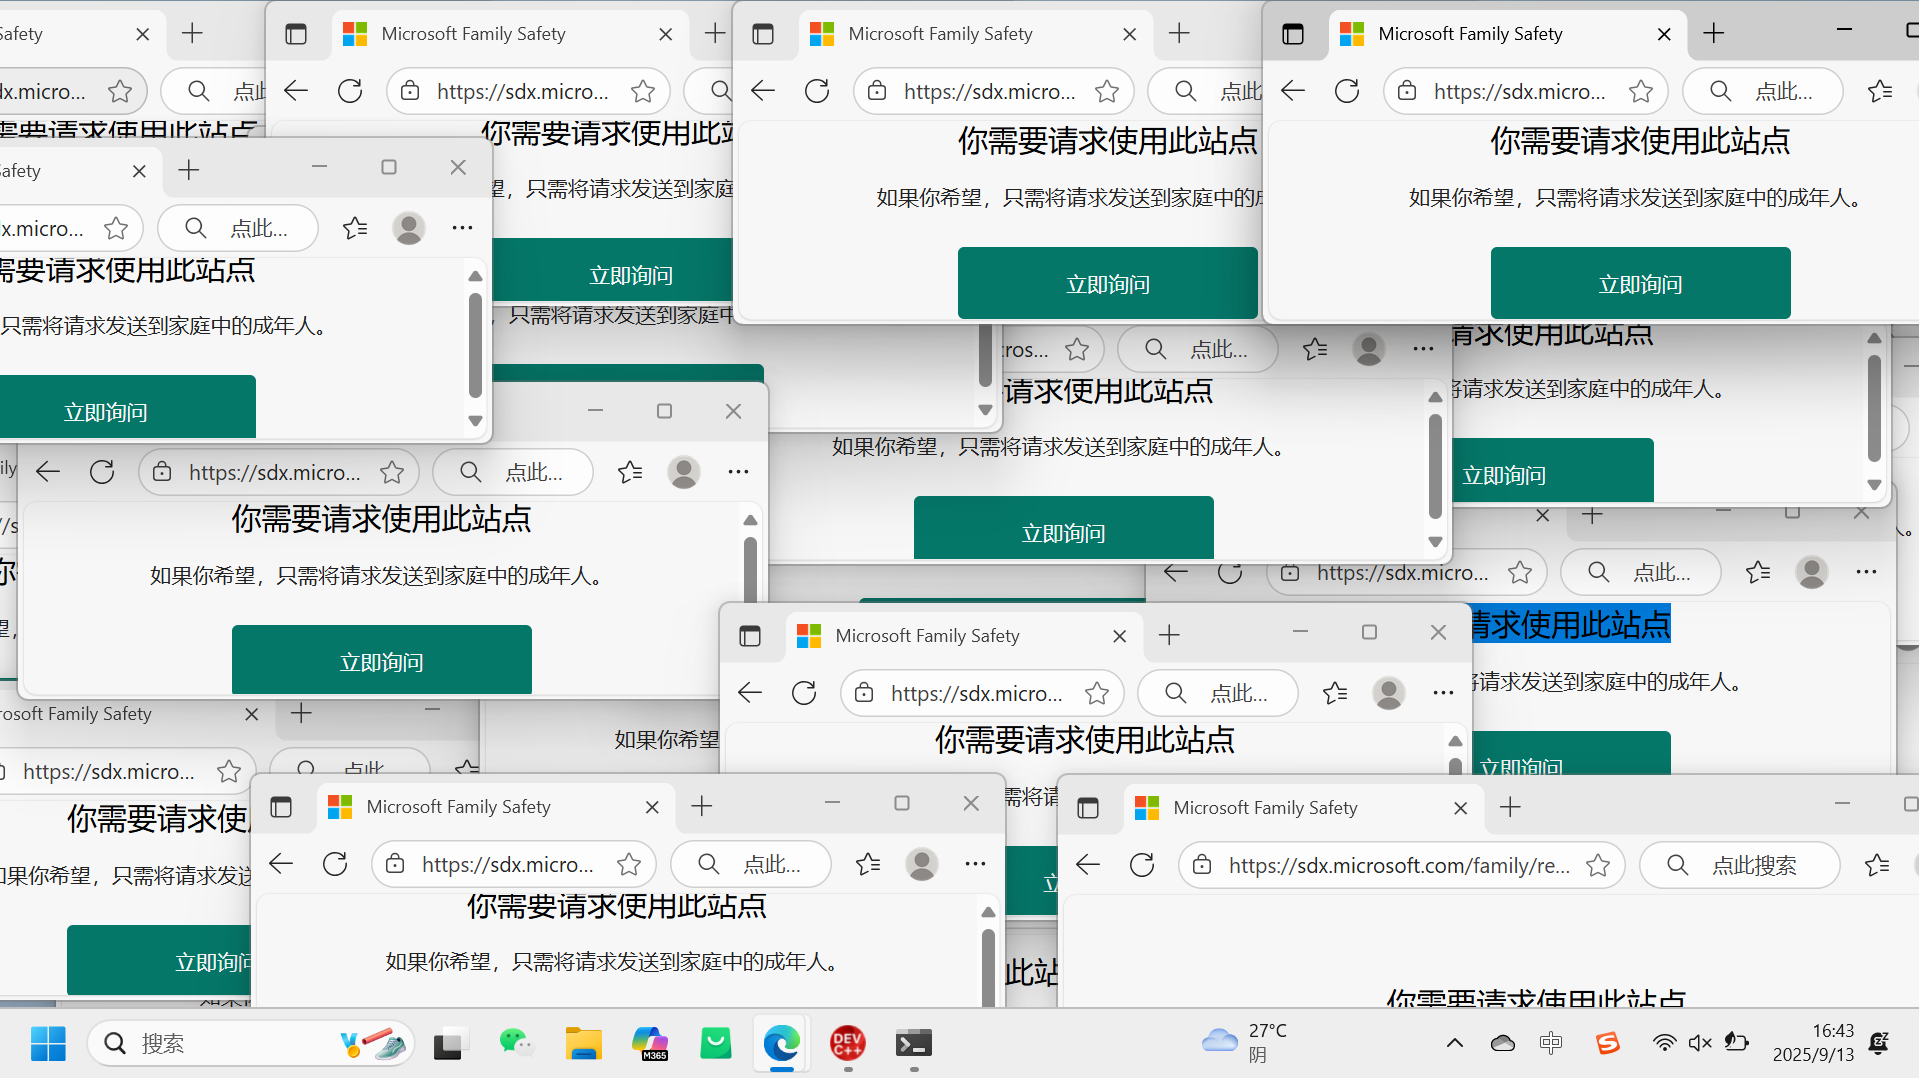Expand the hidden tray icons chevron

coord(1455,1044)
